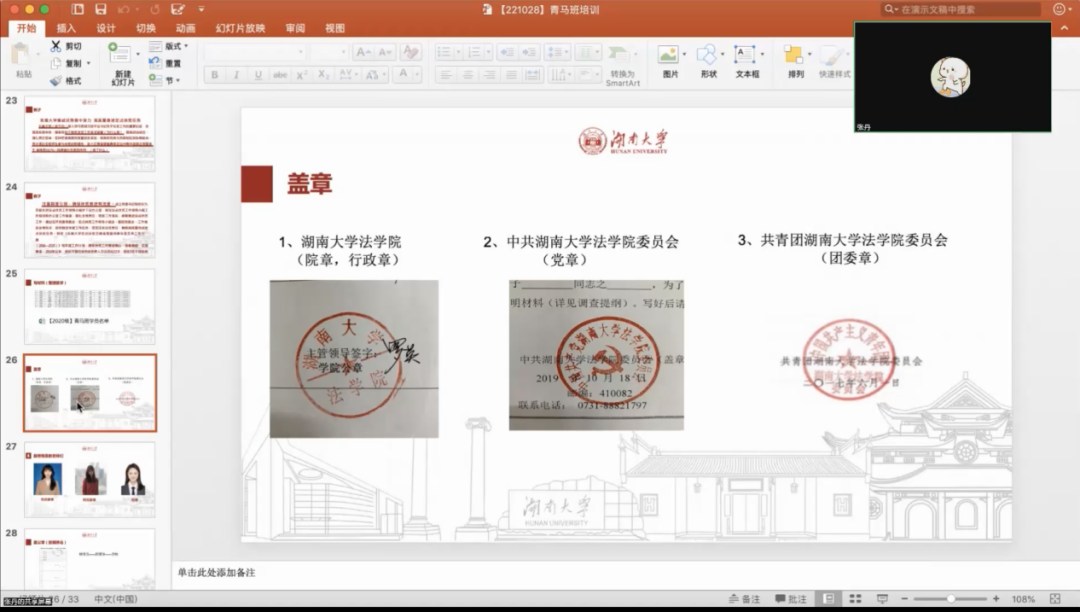Viewport: 1080px width, 612px height.
Task: Select the Format Painter (格式) brush
Action: pos(56,81)
